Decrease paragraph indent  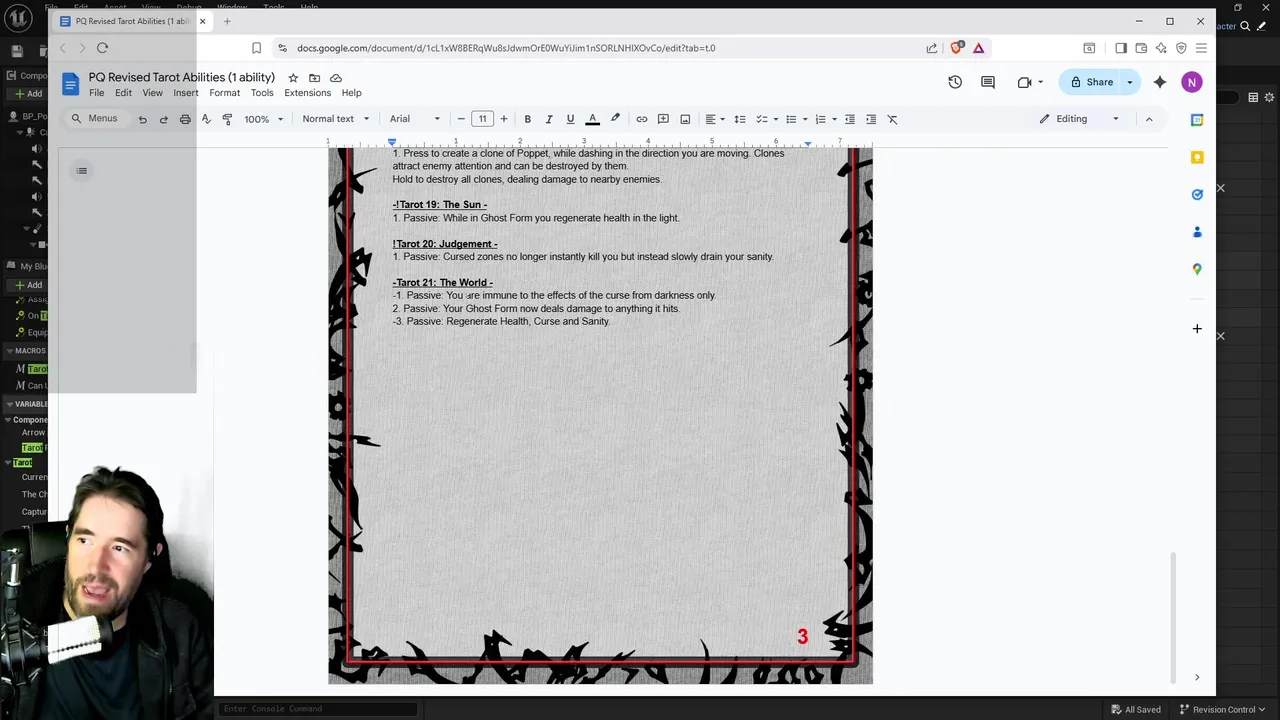pyautogui.click(x=850, y=119)
